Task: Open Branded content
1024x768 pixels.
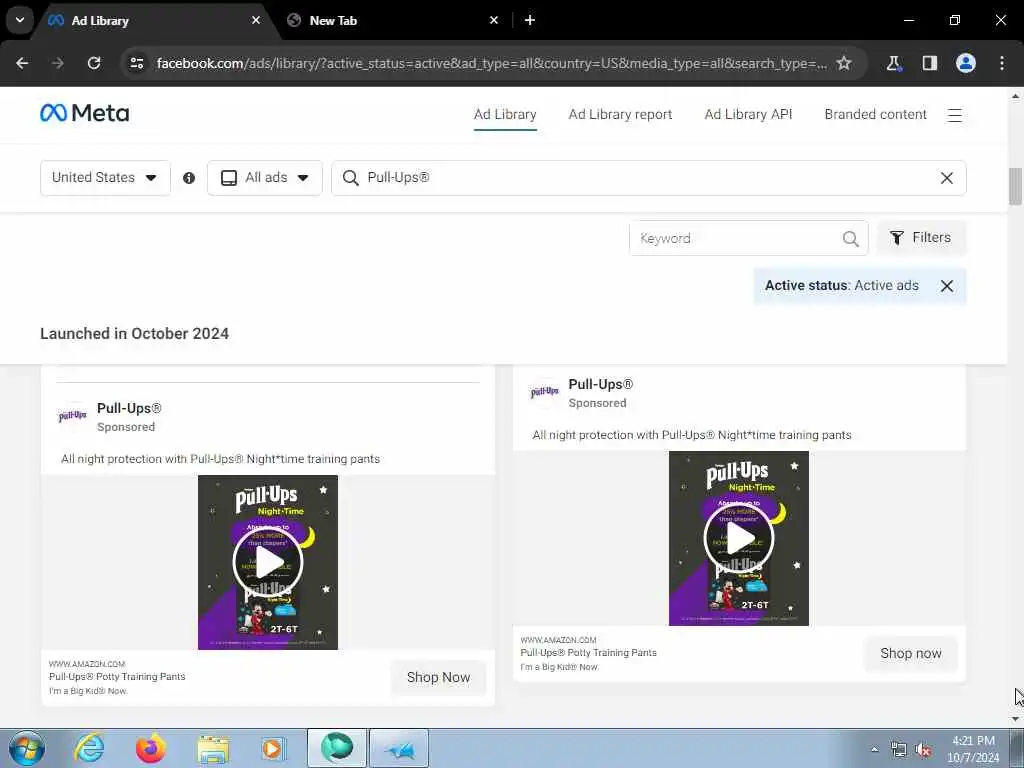Action: coord(875,114)
